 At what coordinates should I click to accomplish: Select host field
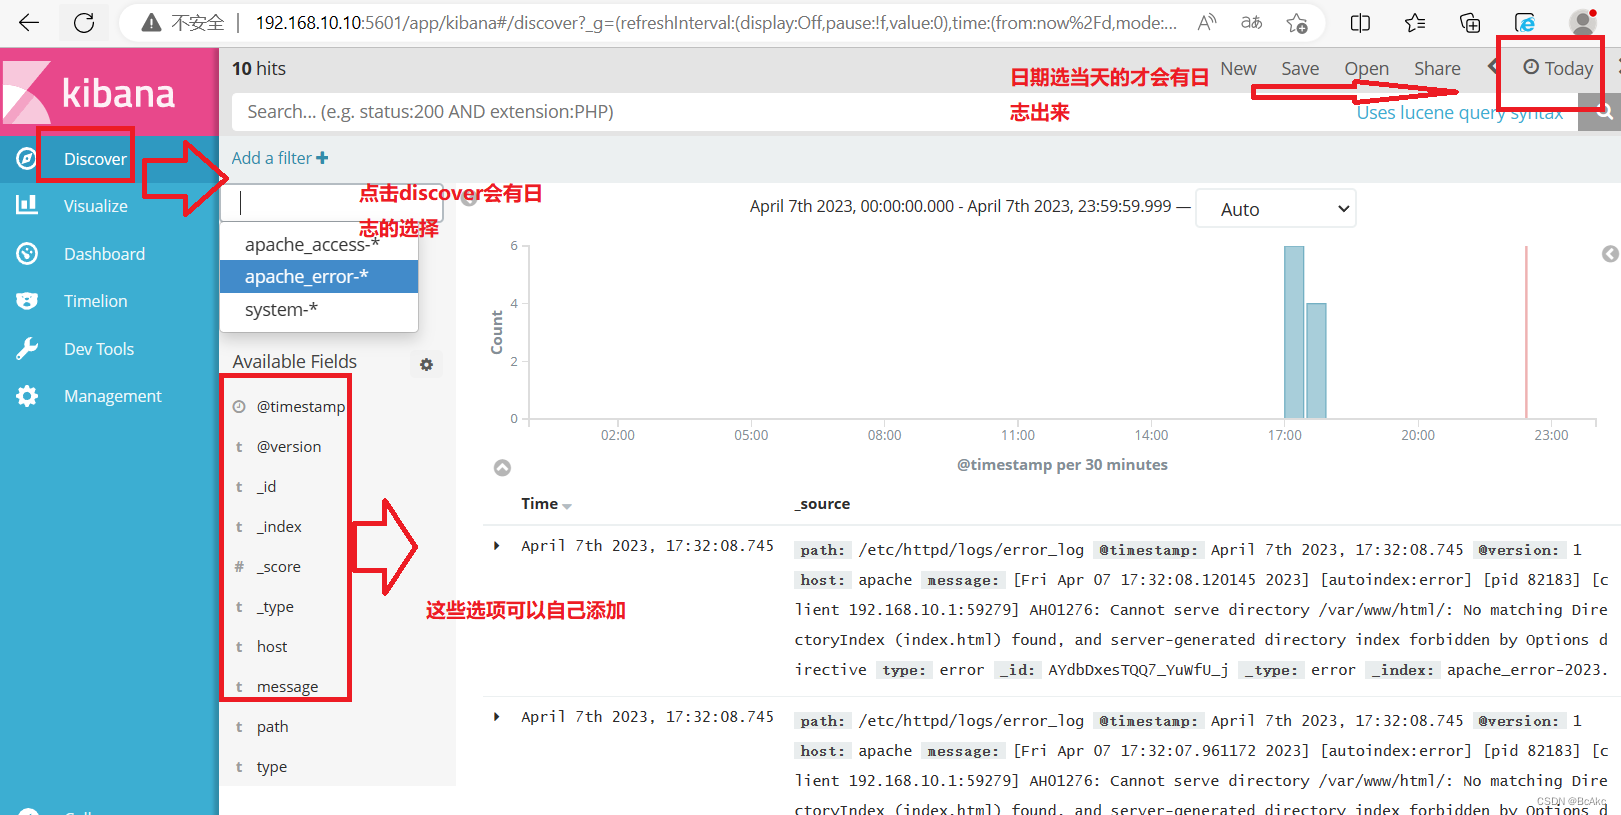[272, 647]
